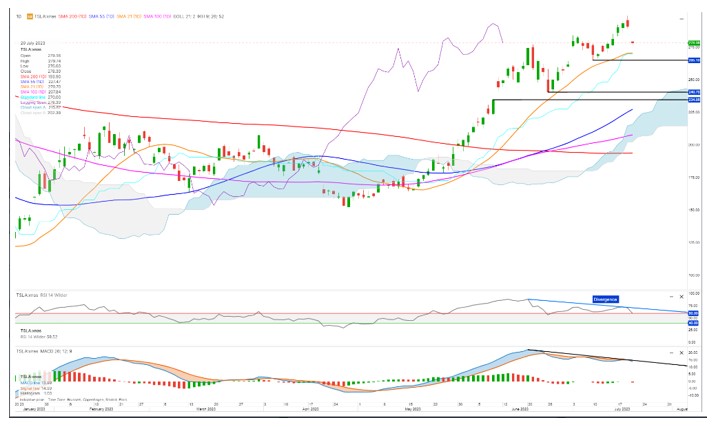Click the Close price row in the data box
Image resolution: width=715 pixels, height=427 pixels.
41,71
